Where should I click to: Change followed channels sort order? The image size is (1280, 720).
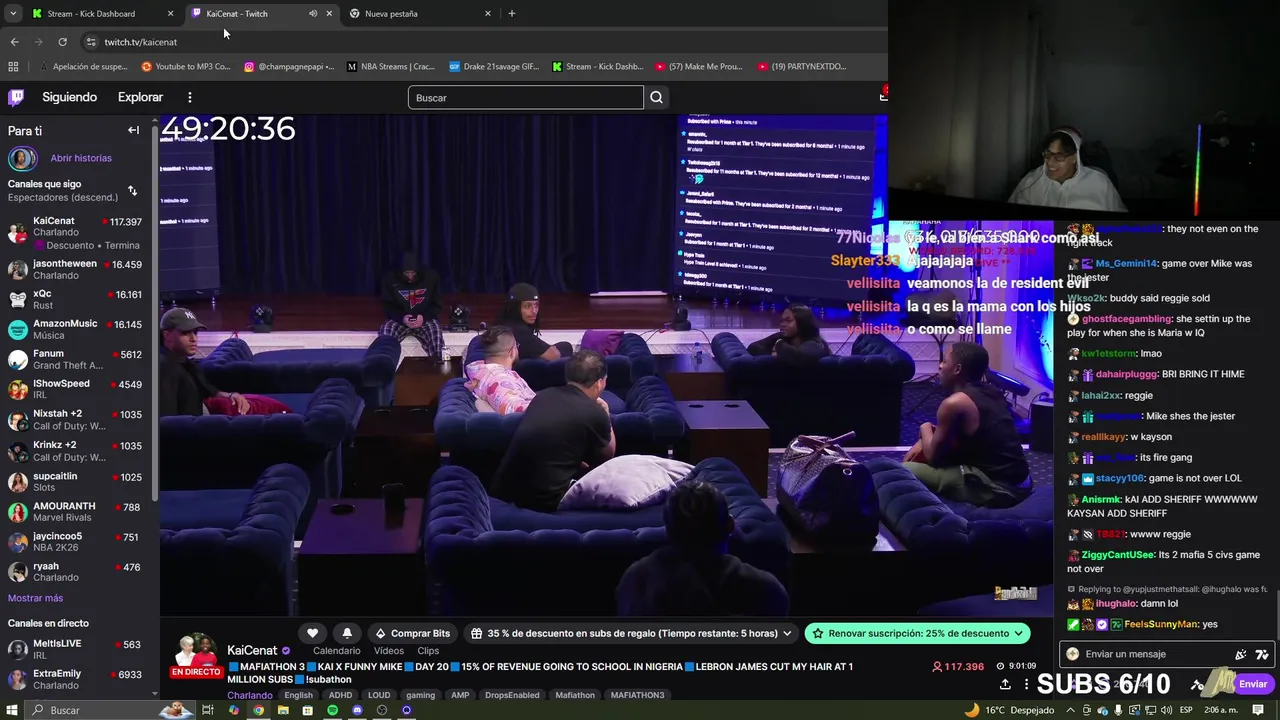click(x=132, y=190)
